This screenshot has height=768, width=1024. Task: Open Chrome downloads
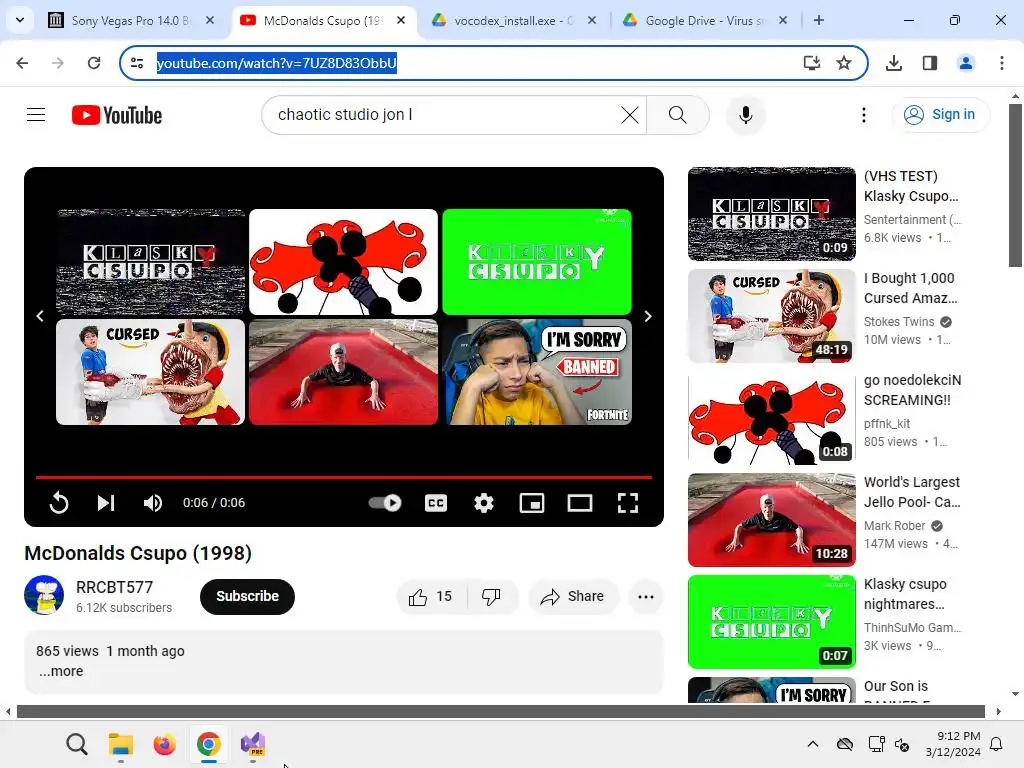[894, 63]
